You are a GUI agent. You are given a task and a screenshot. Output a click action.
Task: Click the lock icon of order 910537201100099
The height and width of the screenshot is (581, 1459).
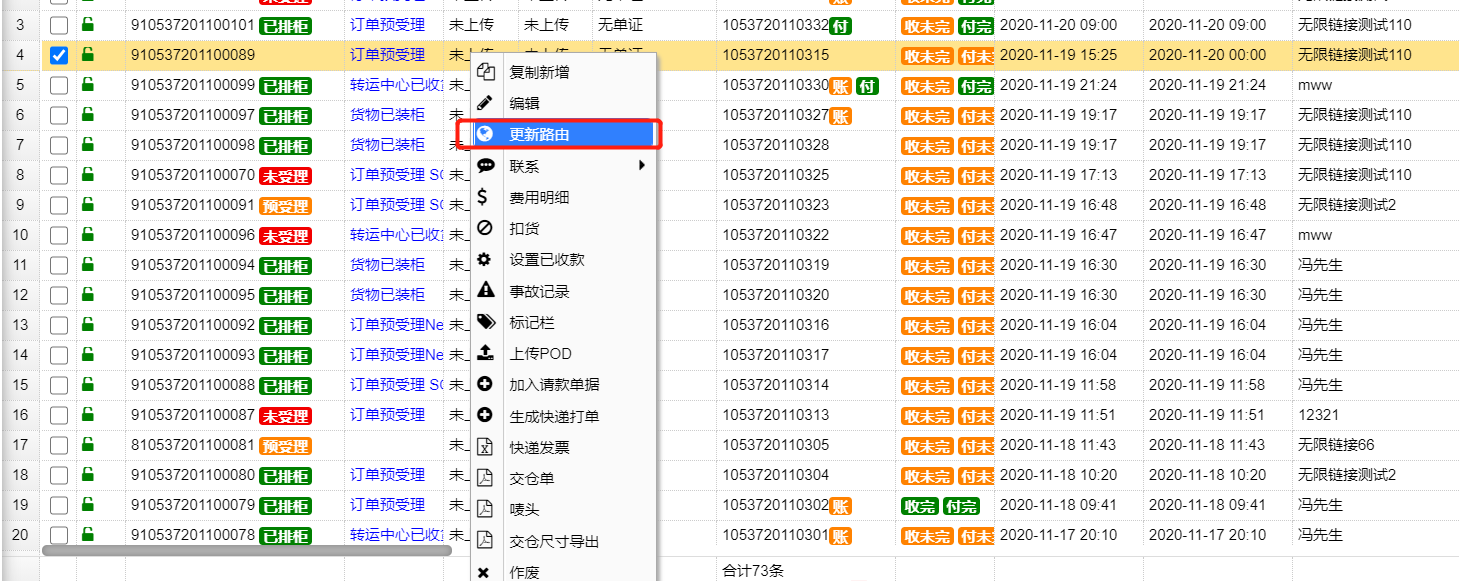pos(87,84)
